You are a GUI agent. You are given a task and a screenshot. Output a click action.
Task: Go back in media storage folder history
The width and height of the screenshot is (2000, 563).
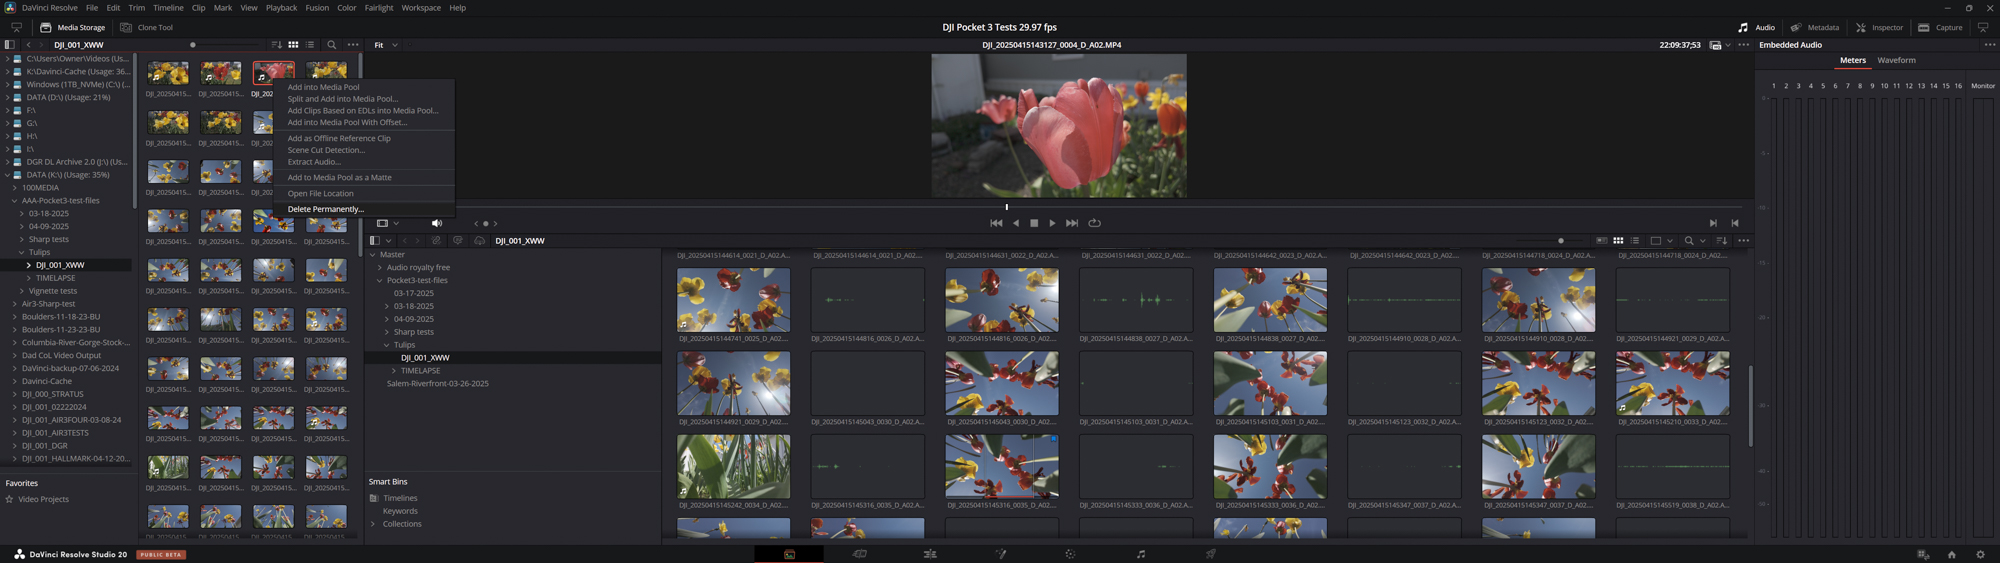point(28,45)
